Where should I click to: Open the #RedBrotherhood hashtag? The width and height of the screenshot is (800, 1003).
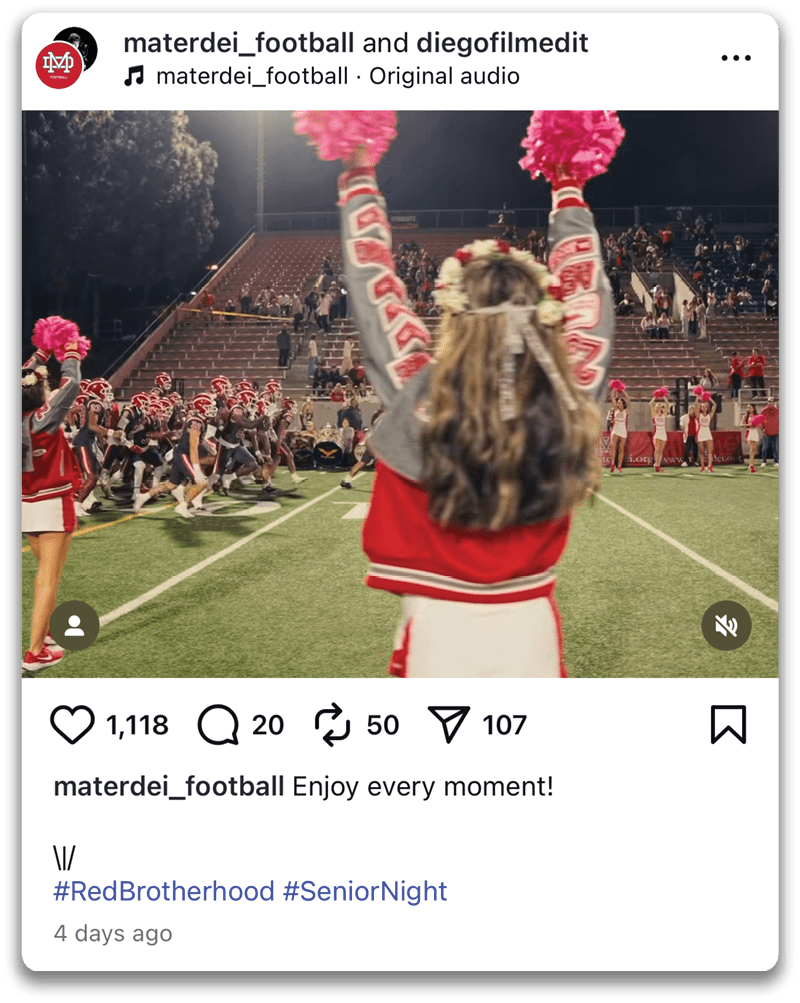click(164, 891)
